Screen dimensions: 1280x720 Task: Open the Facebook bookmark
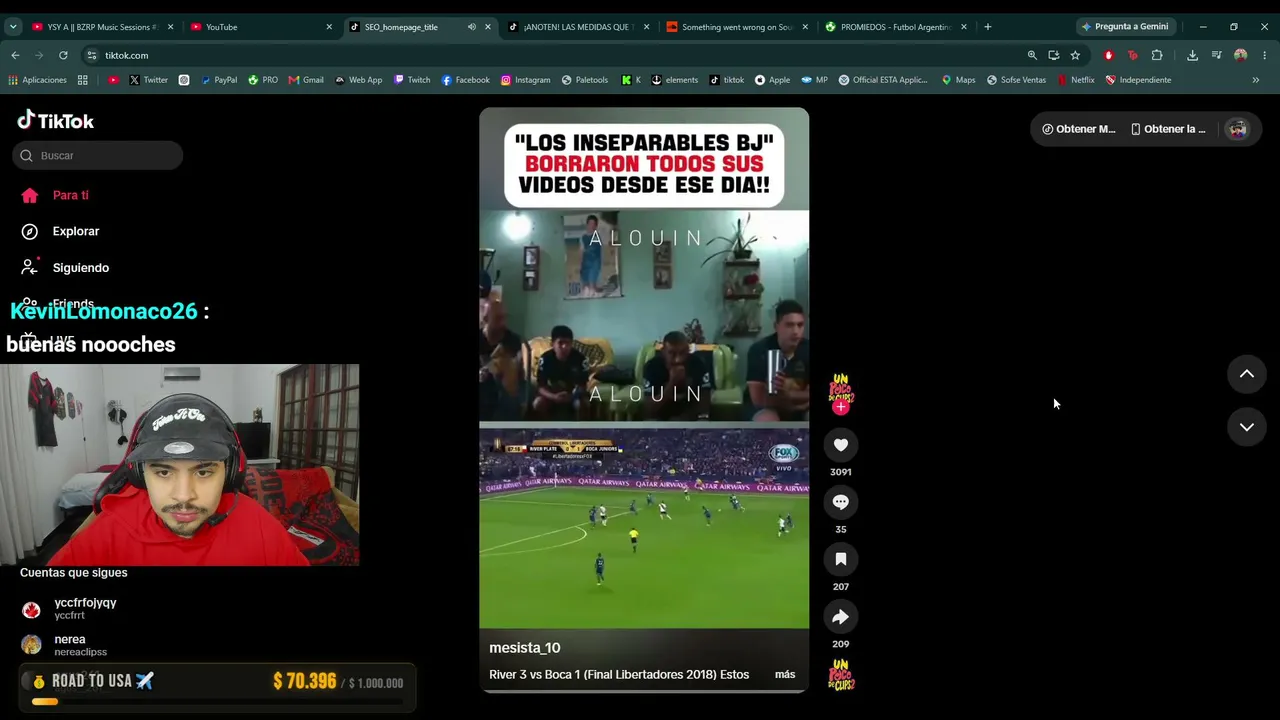coord(465,80)
